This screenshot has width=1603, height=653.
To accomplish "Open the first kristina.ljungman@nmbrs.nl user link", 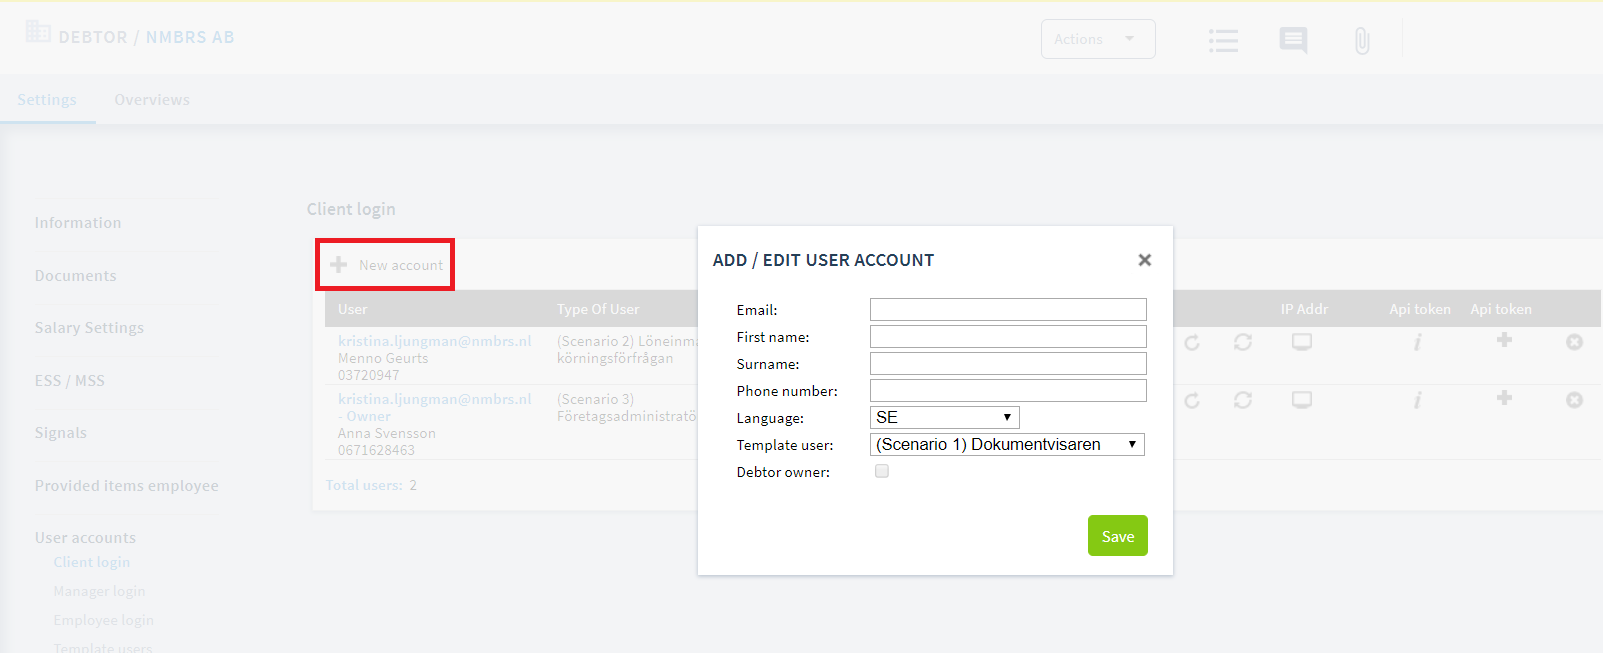I will click(434, 341).
